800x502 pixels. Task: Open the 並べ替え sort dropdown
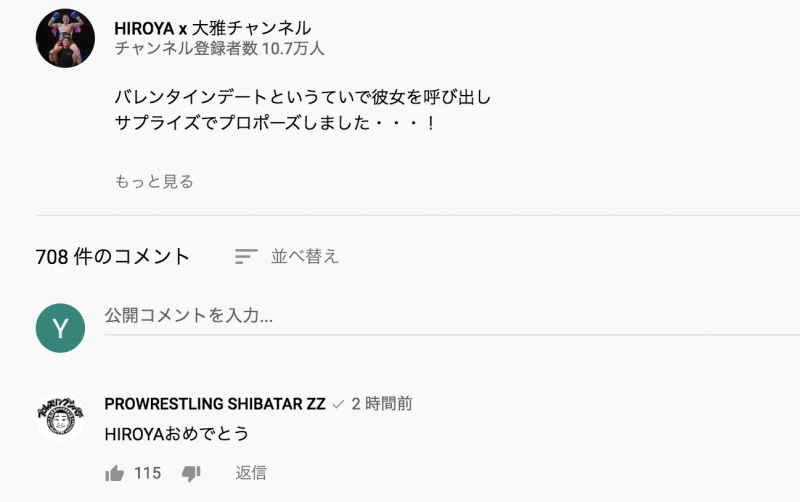pos(304,257)
